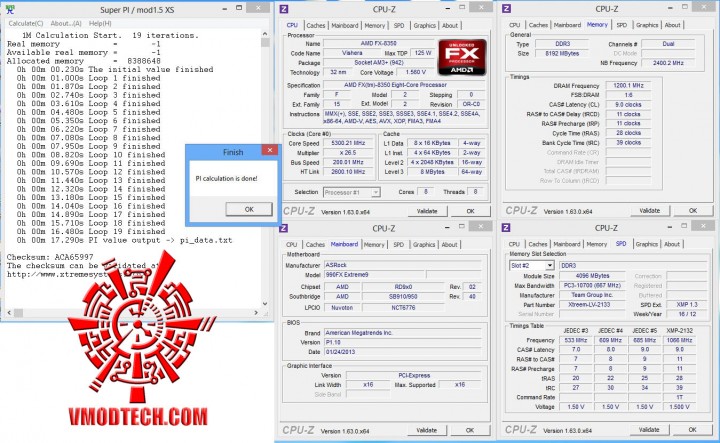Screen dimensions: 720x443
Task: Click the CPU-Z icon of the SPD window
Action: coord(506,228)
